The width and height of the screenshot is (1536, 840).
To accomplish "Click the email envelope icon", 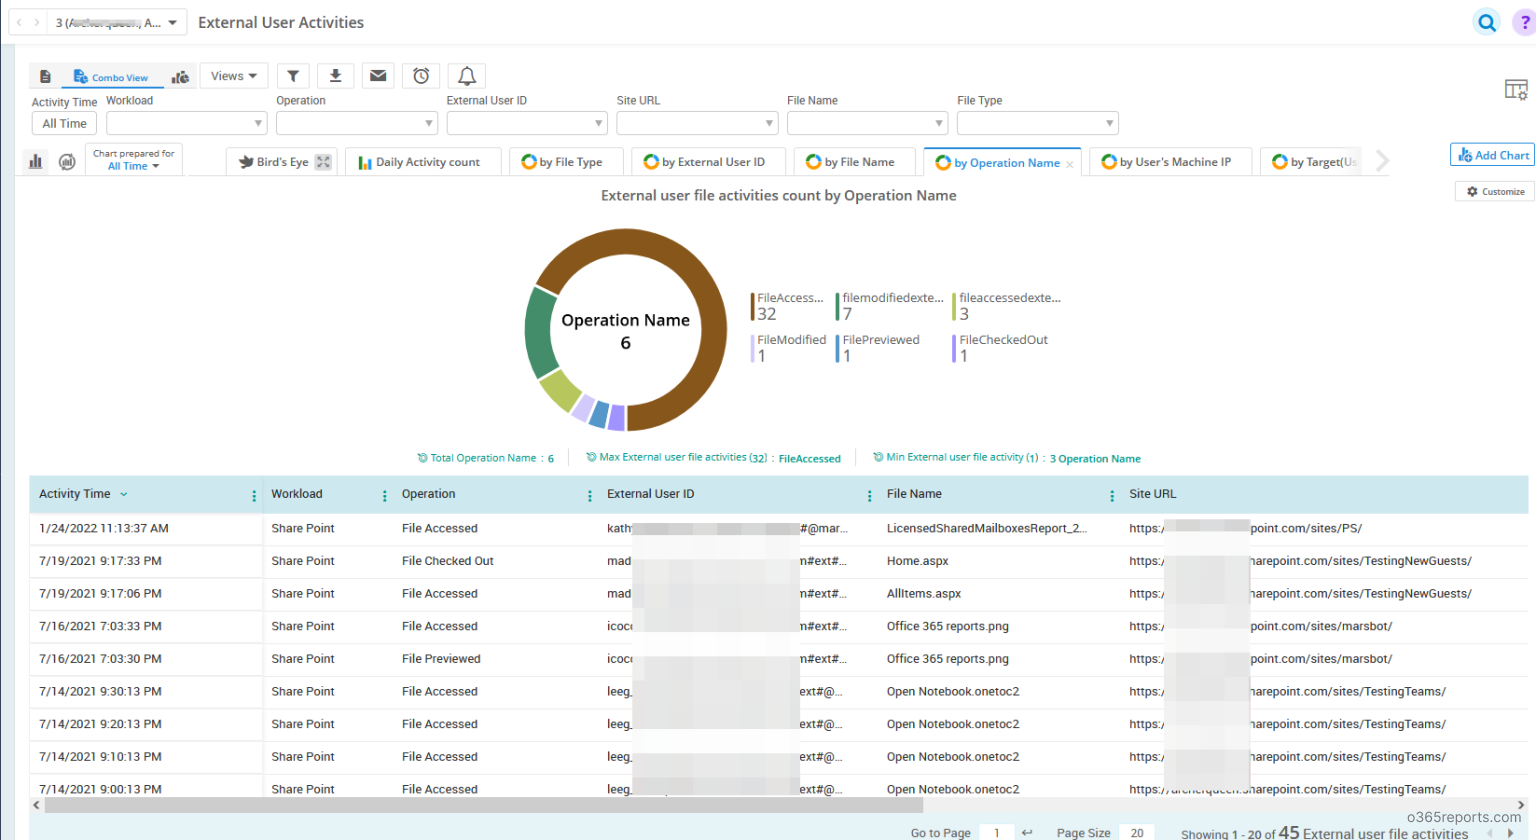I will [x=378, y=76].
